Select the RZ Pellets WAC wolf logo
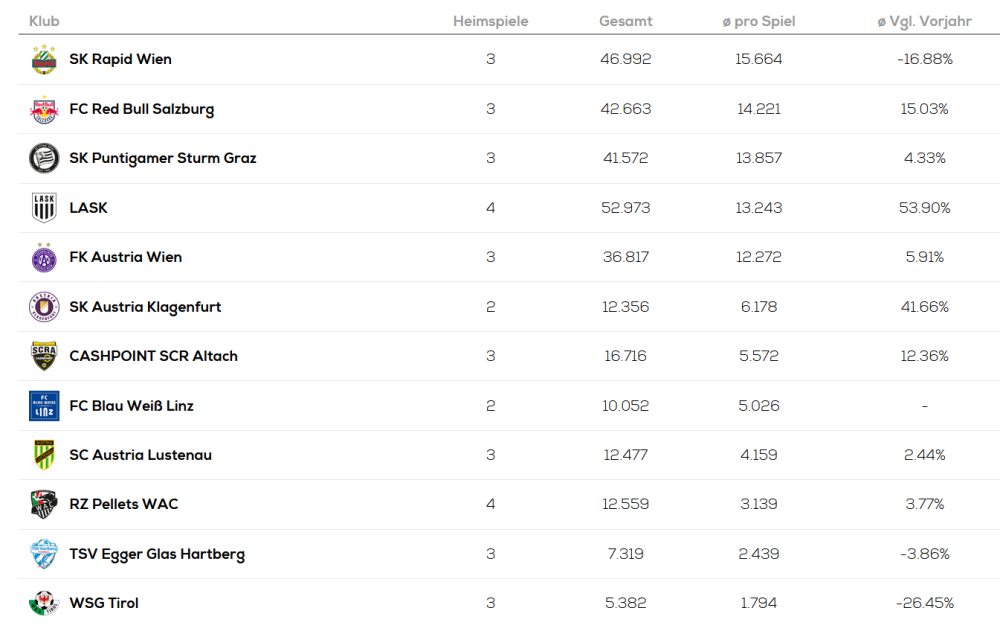This screenshot has height=637, width=1000. pos(44,504)
